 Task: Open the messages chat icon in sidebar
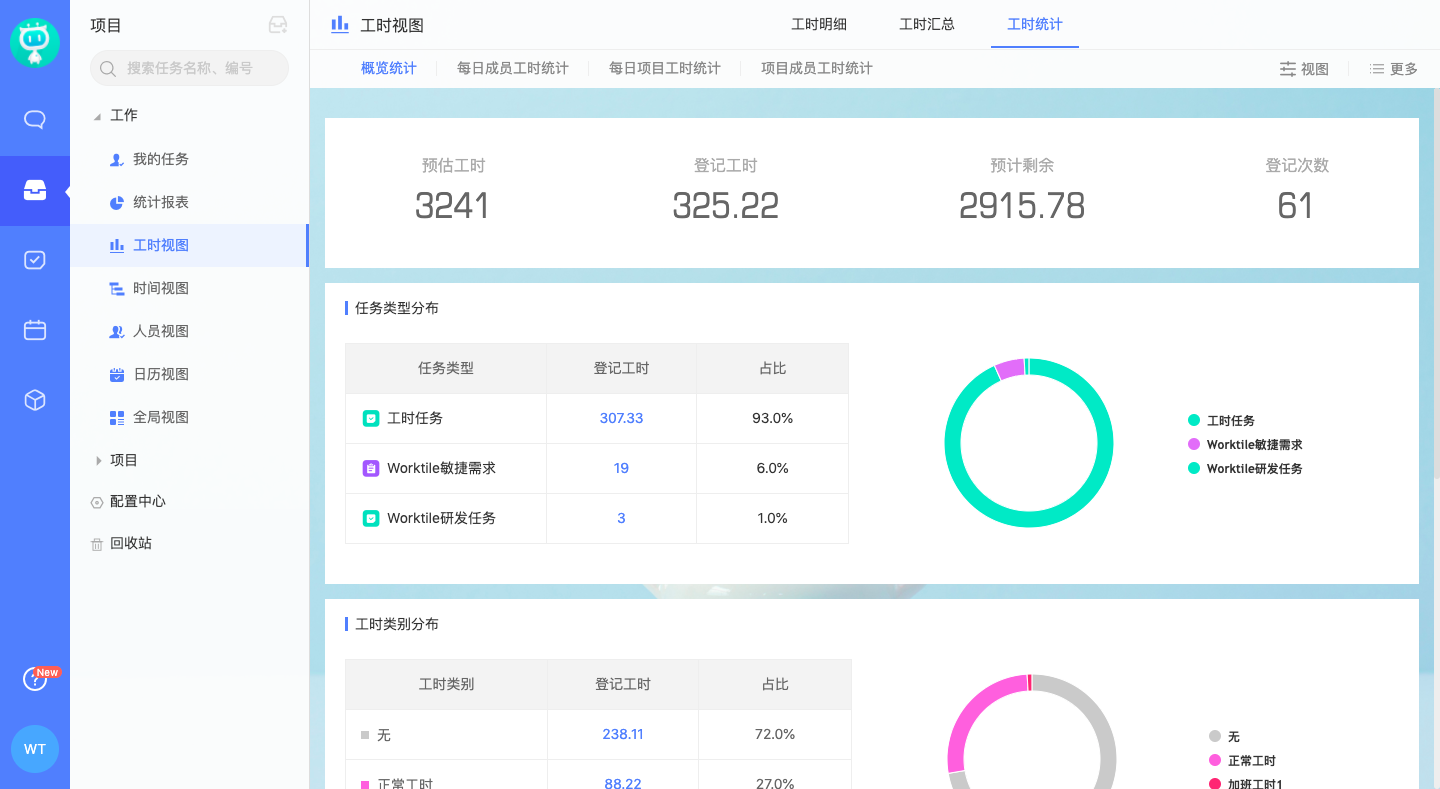[x=35, y=120]
